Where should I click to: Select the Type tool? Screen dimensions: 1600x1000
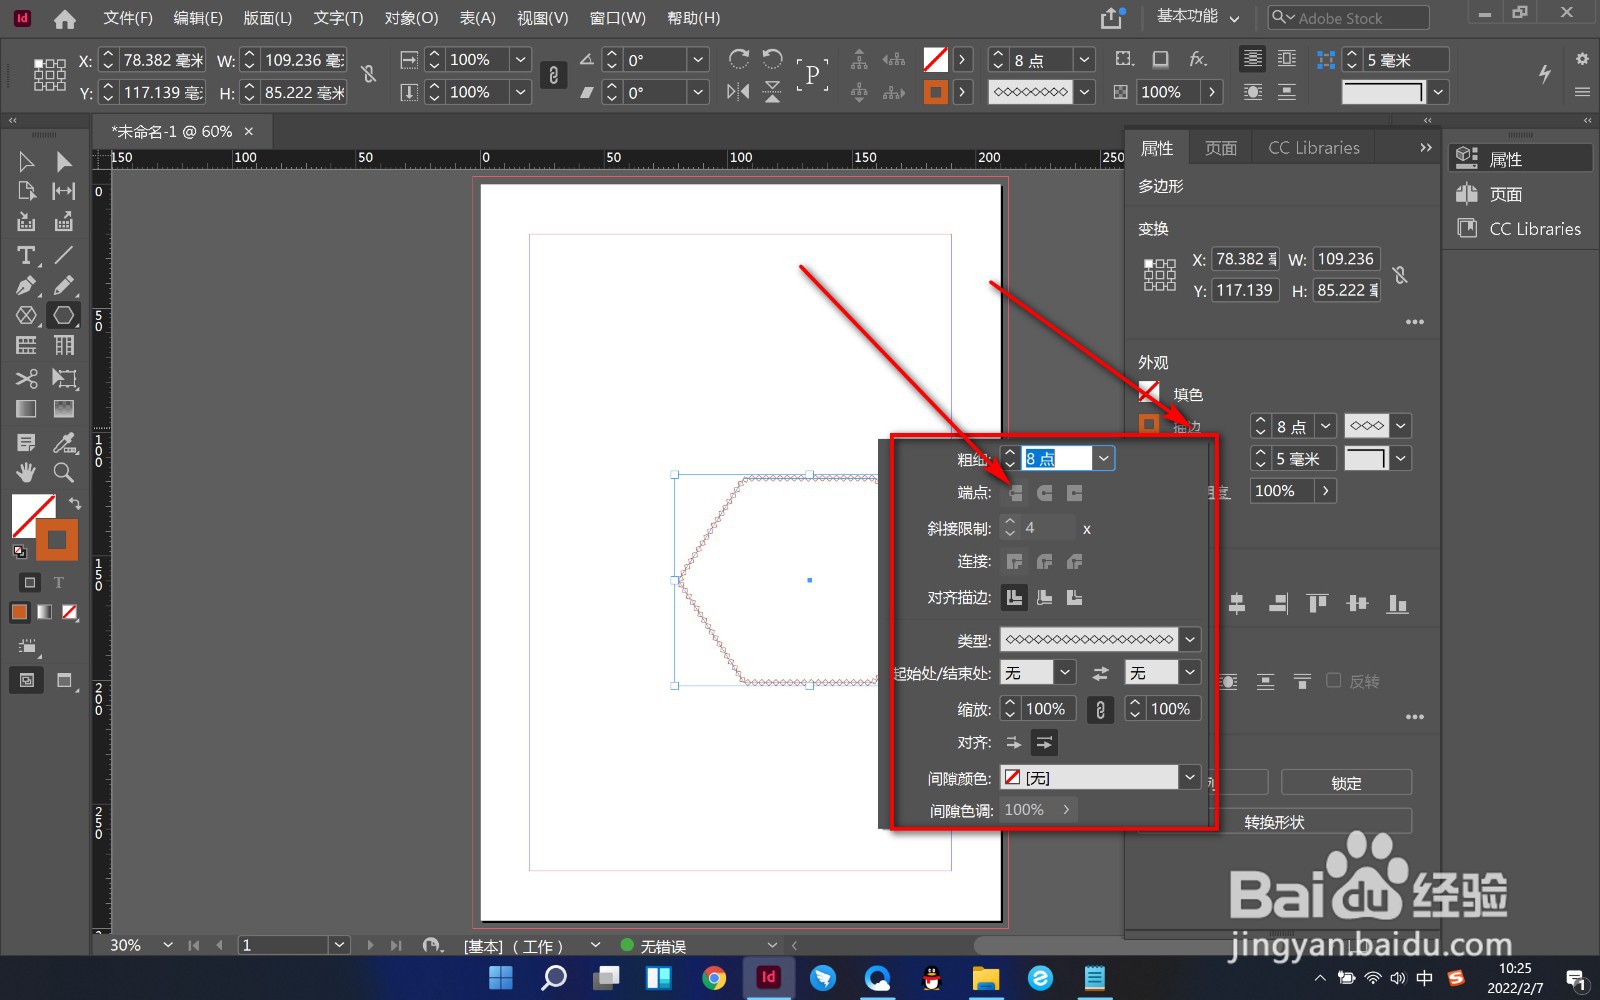26,255
